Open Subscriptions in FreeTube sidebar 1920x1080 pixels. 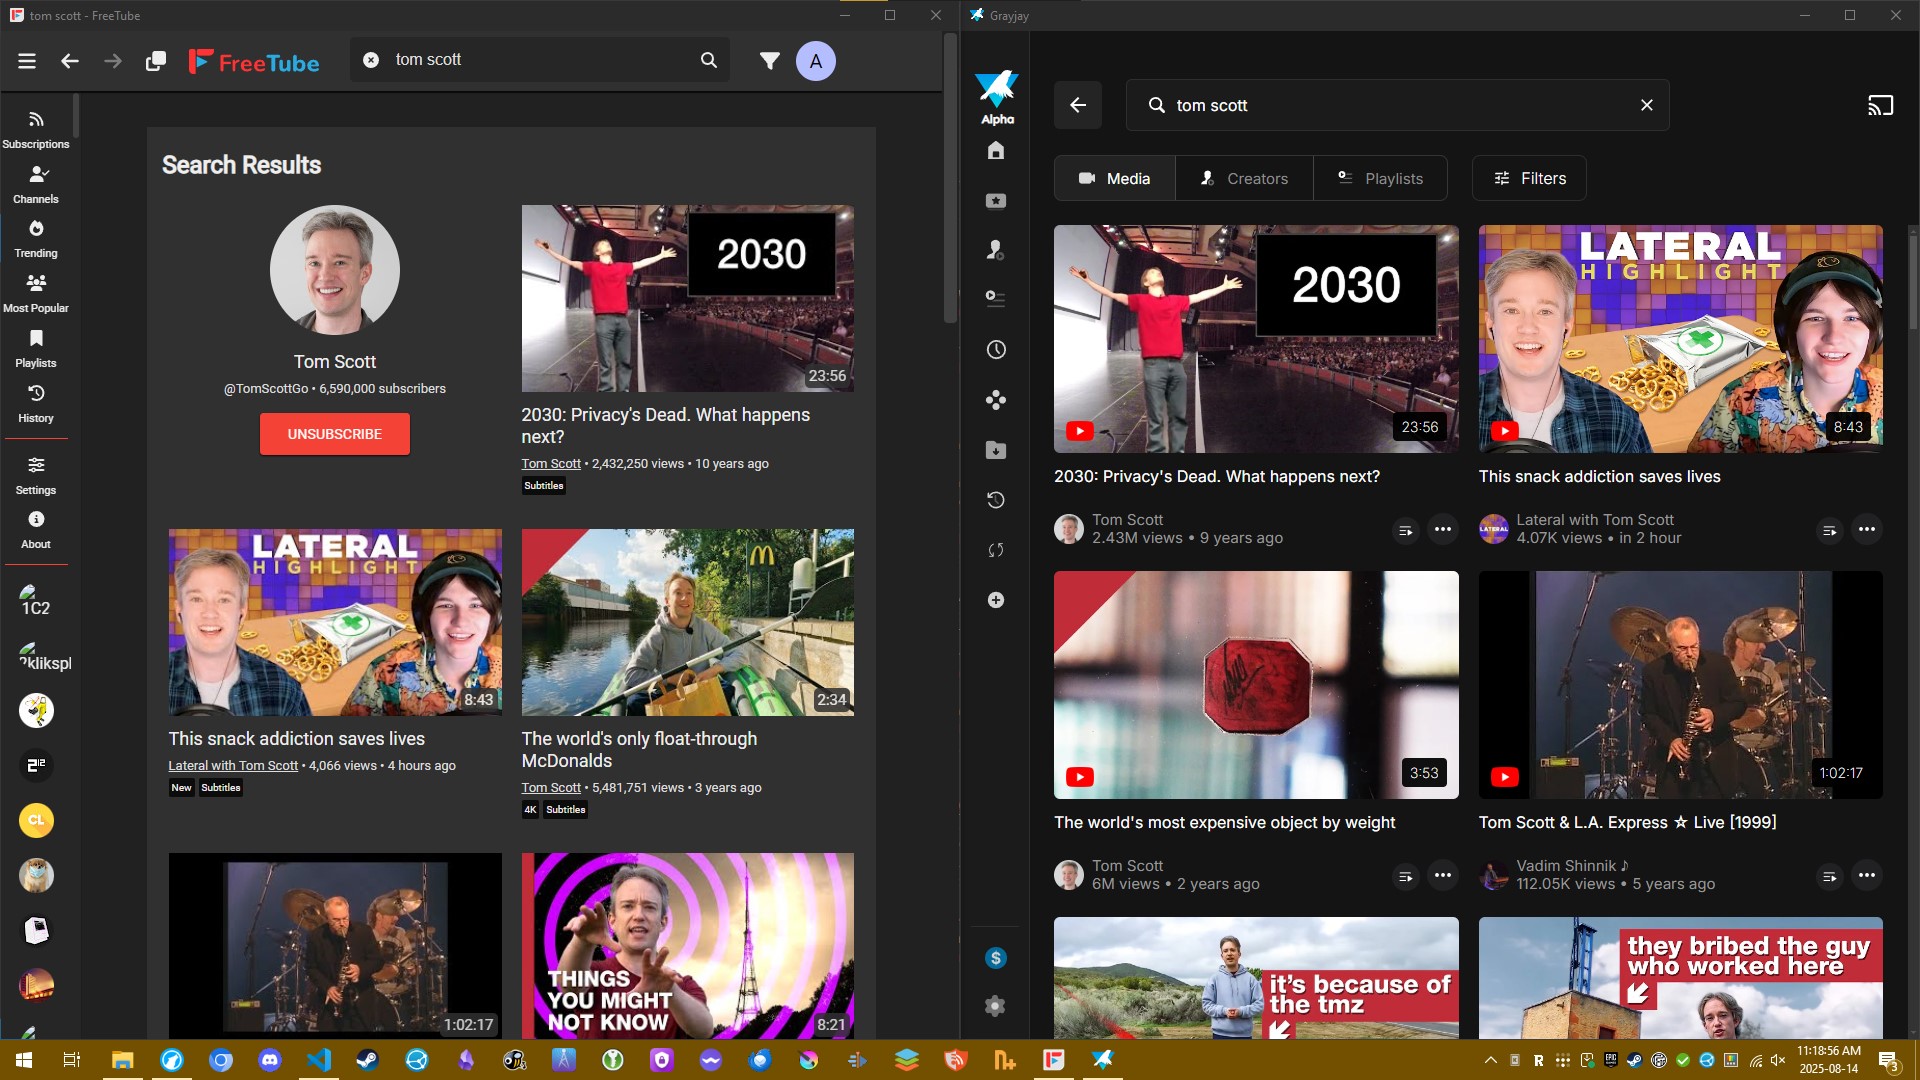[36, 130]
